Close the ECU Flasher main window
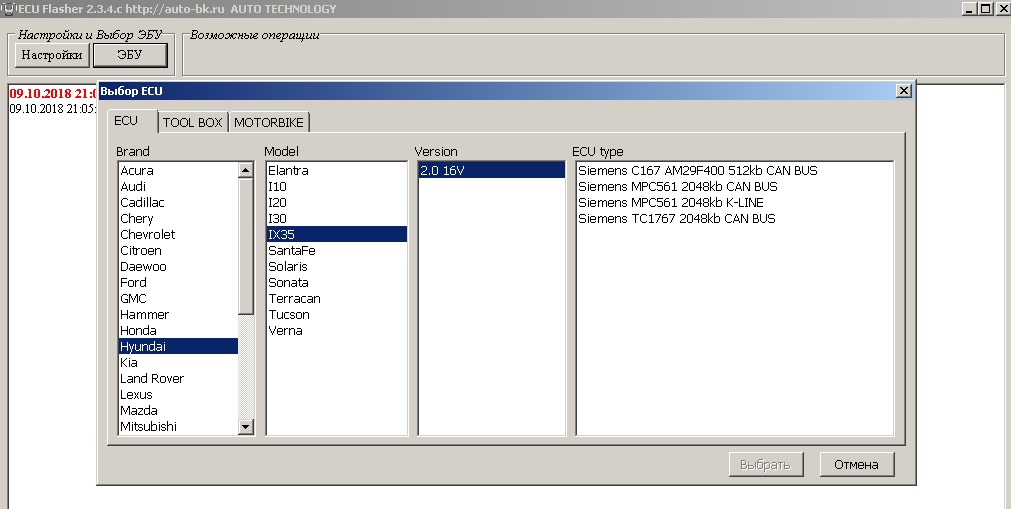The height and width of the screenshot is (509, 1011). (1003, 8)
